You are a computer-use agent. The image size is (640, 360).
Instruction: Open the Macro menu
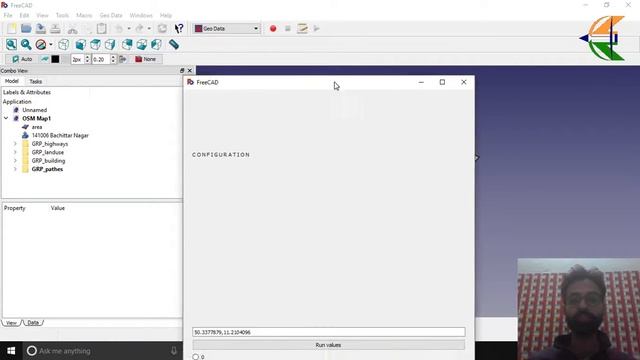(x=84, y=15)
